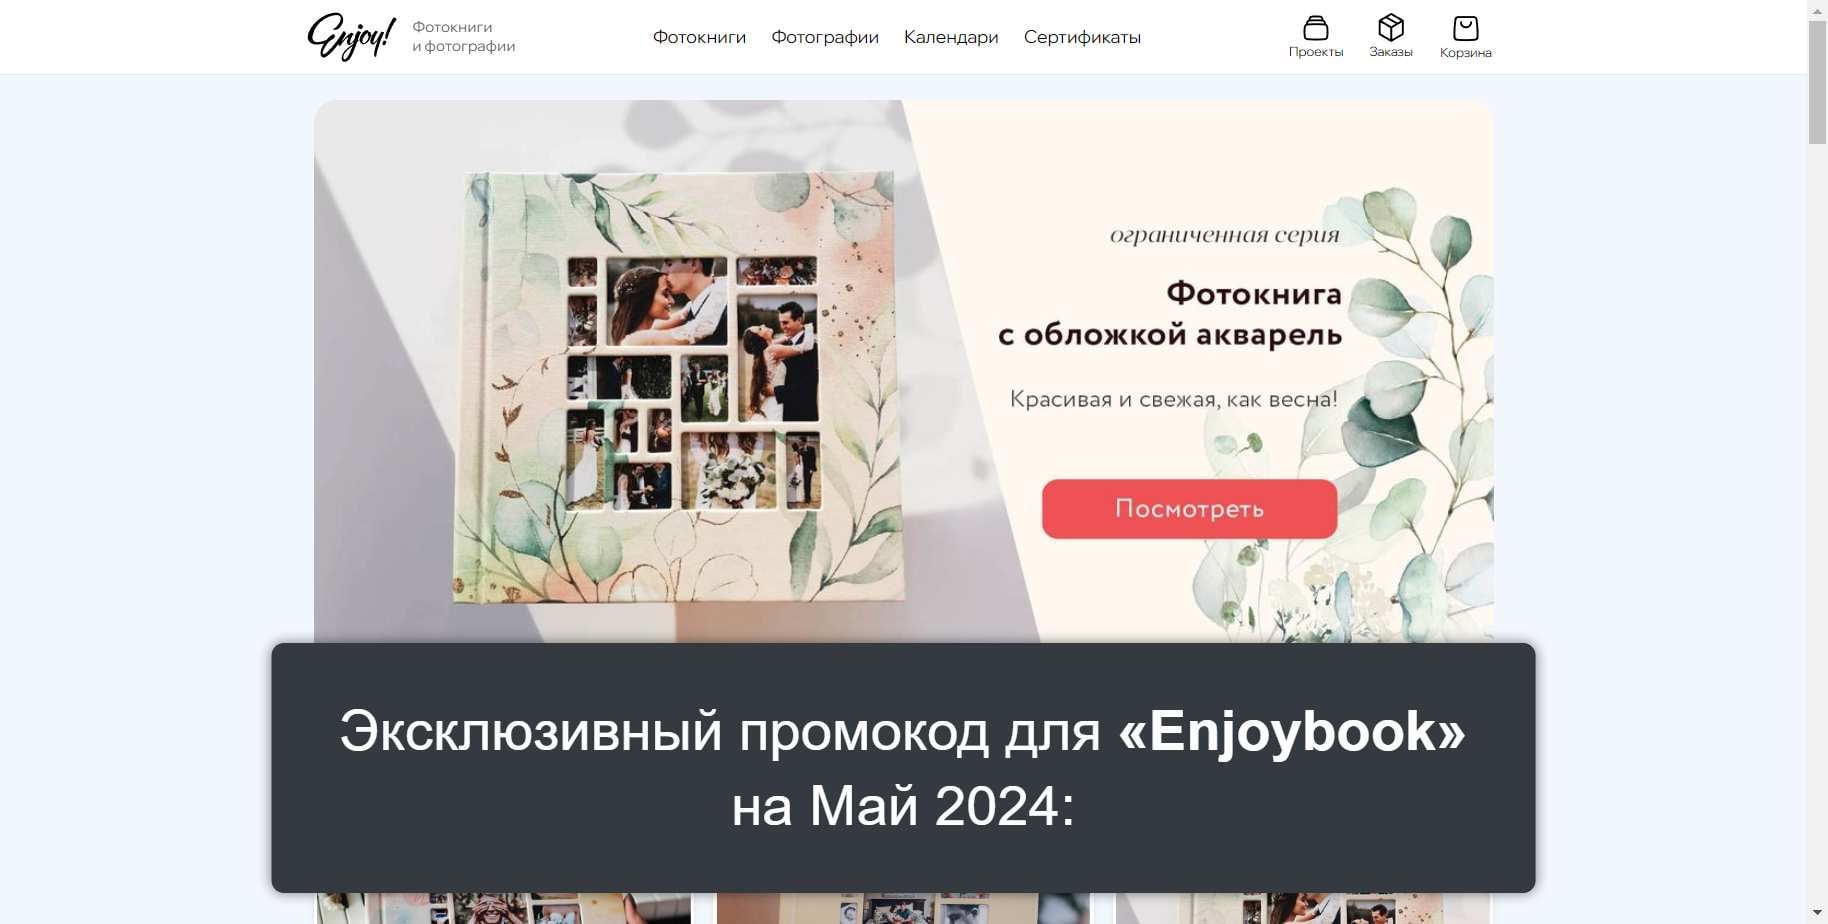Click the «Enjoybook» bold text in banner
1828x924 pixels.
1292,731
